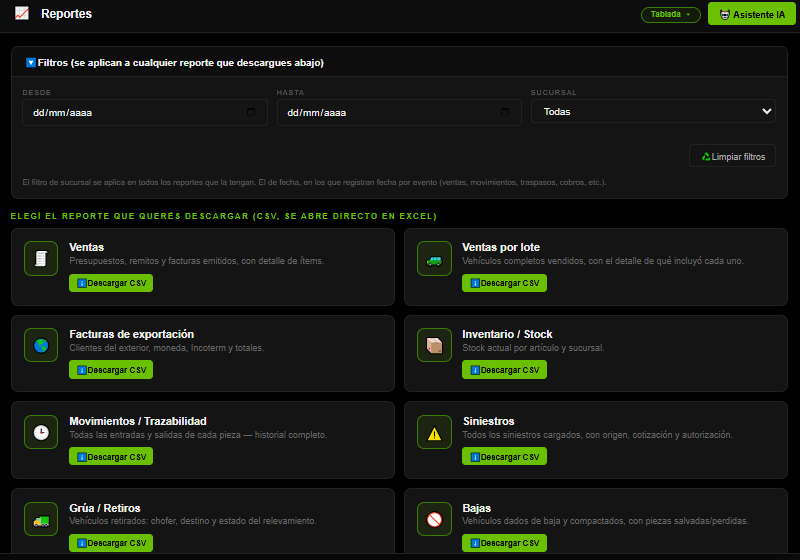Click 'Stock actual por artículo y sucursal' description
800x560 pixels.
tap(533, 348)
